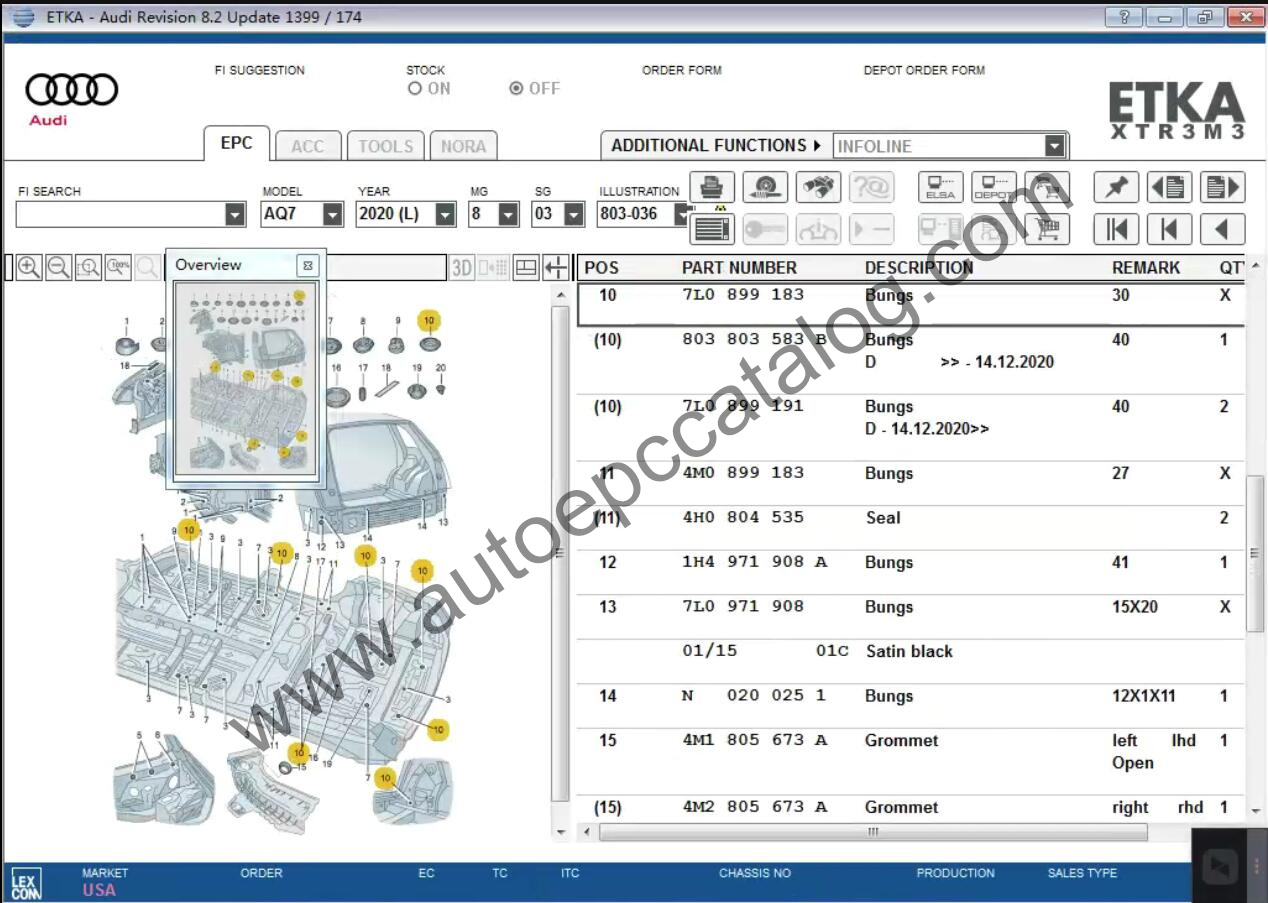Reset illustration zoom to 100%
The width and height of the screenshot is (1268, 903).
pos(118,267)
